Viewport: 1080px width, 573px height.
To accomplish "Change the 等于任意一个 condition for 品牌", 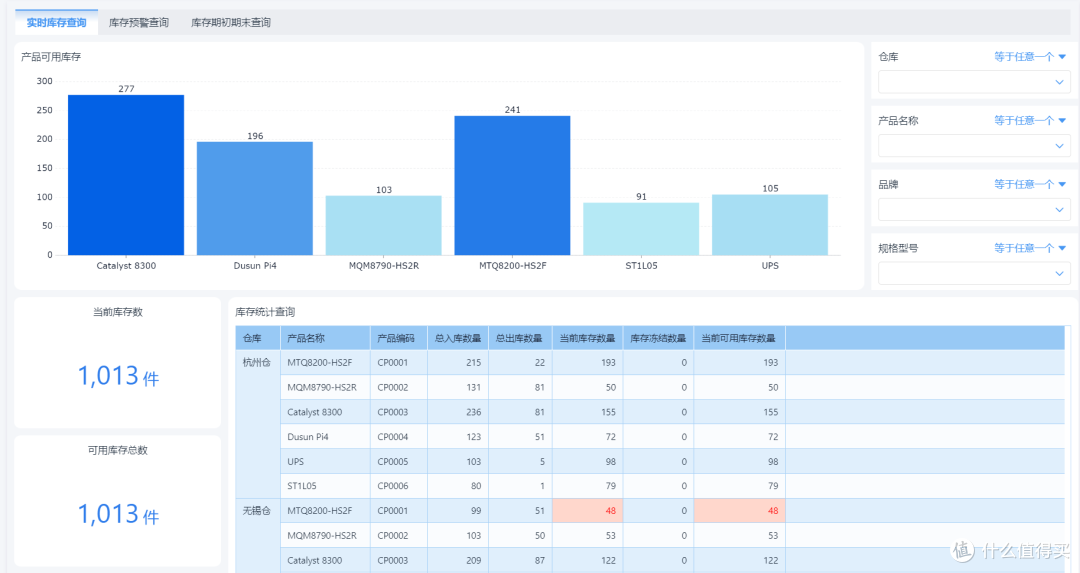I will 1030,184.
